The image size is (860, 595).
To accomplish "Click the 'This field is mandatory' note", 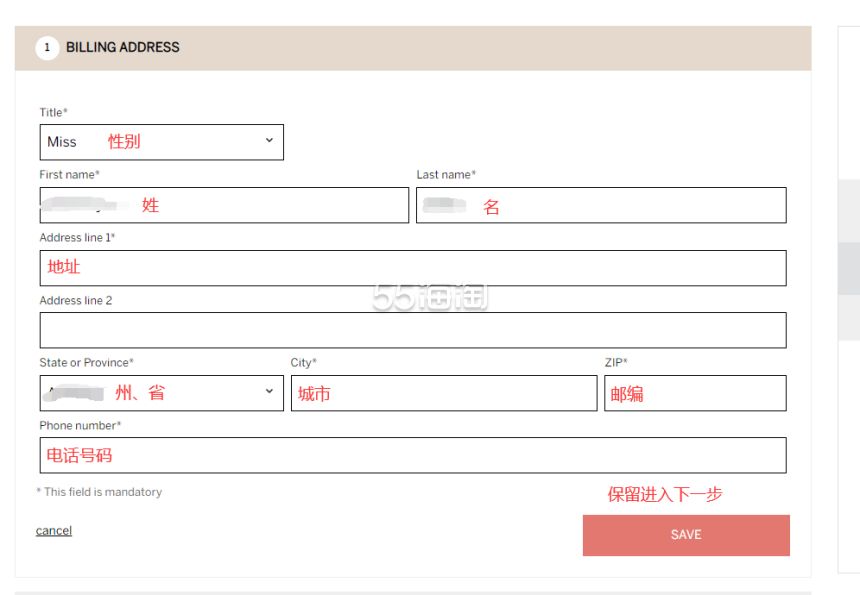I will 99,492.
